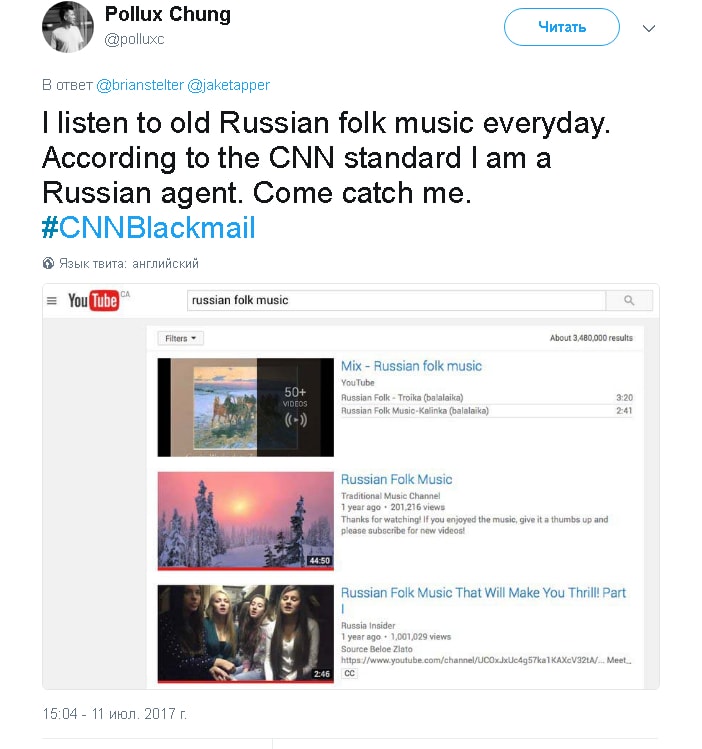Click the YouTube hamburger menu icon
This screenshot has width=702, height=749.
point(52,300)
